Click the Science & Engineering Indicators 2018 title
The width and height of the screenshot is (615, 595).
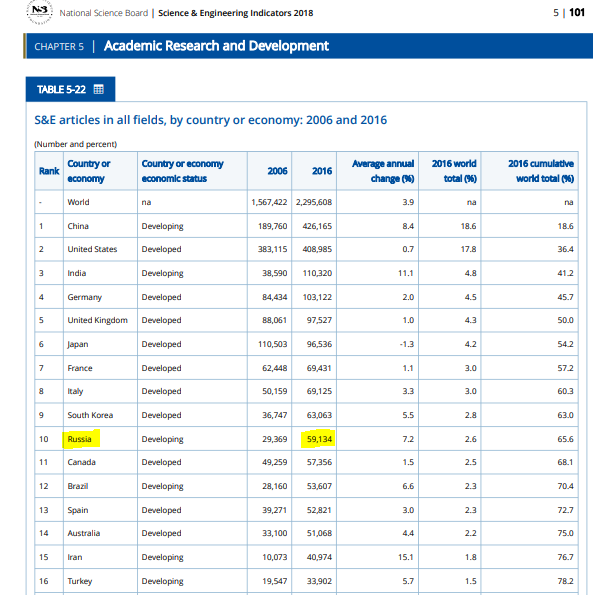236,13
